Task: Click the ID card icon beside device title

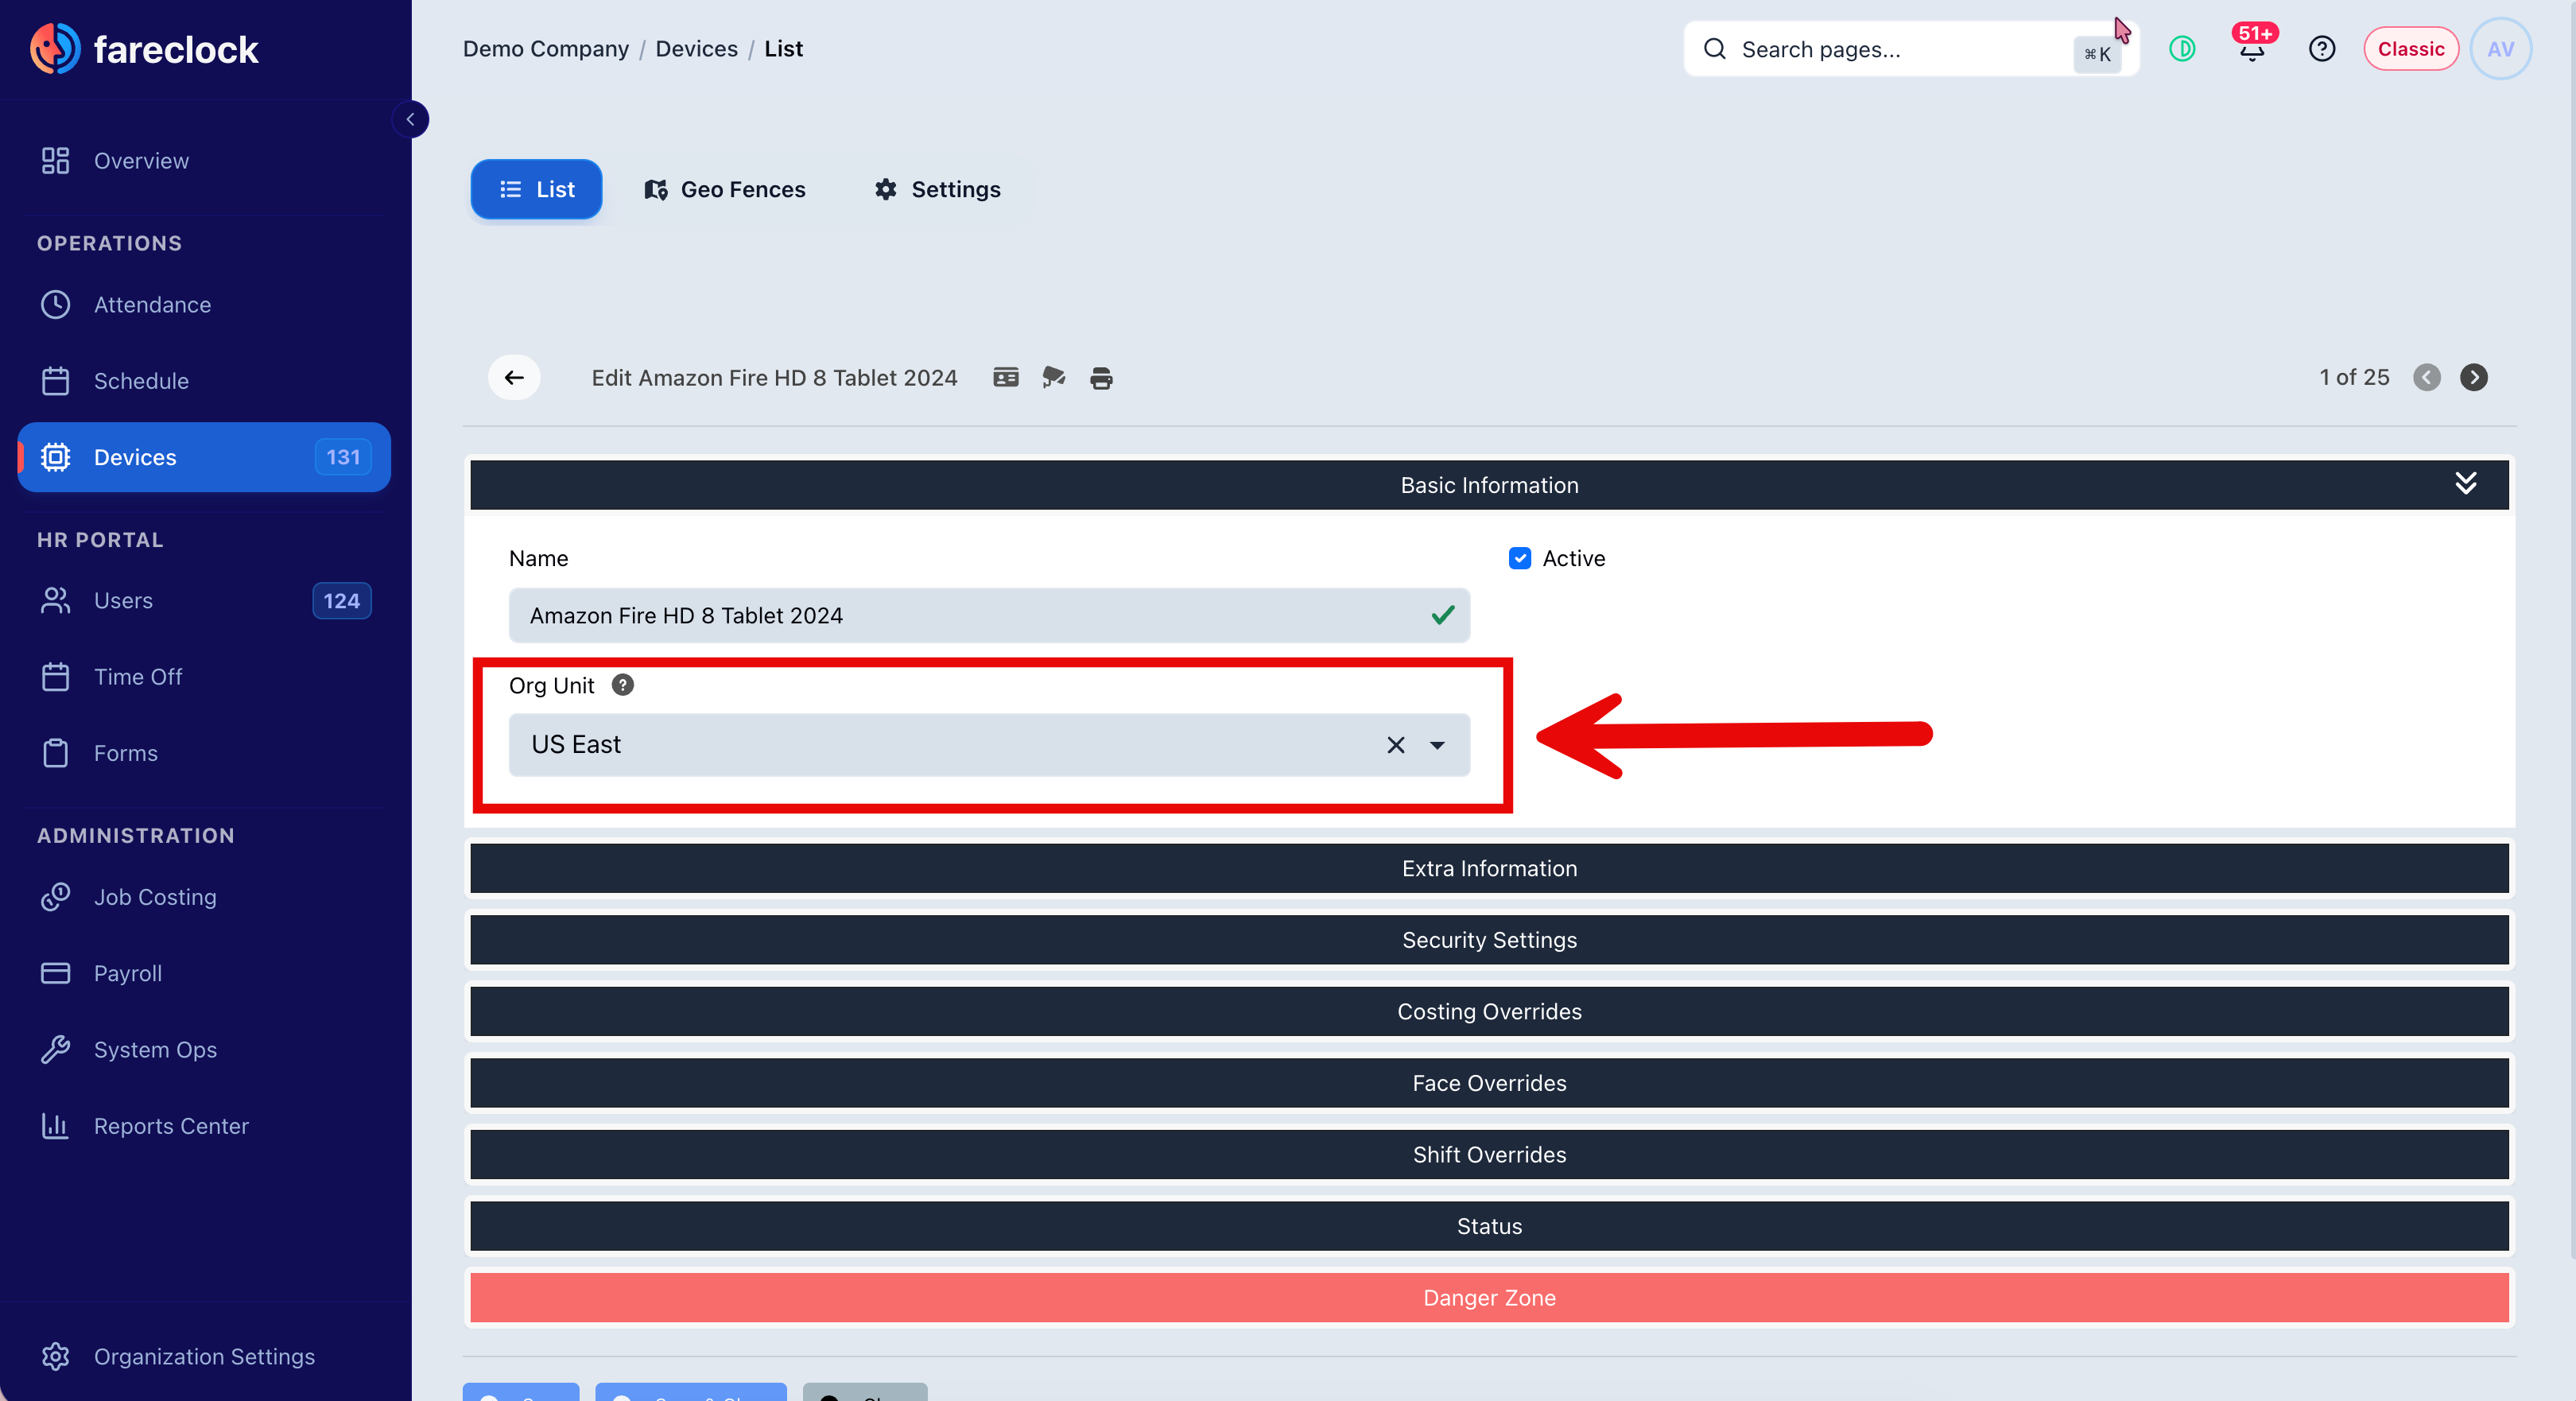Action: pos(1005,377)
